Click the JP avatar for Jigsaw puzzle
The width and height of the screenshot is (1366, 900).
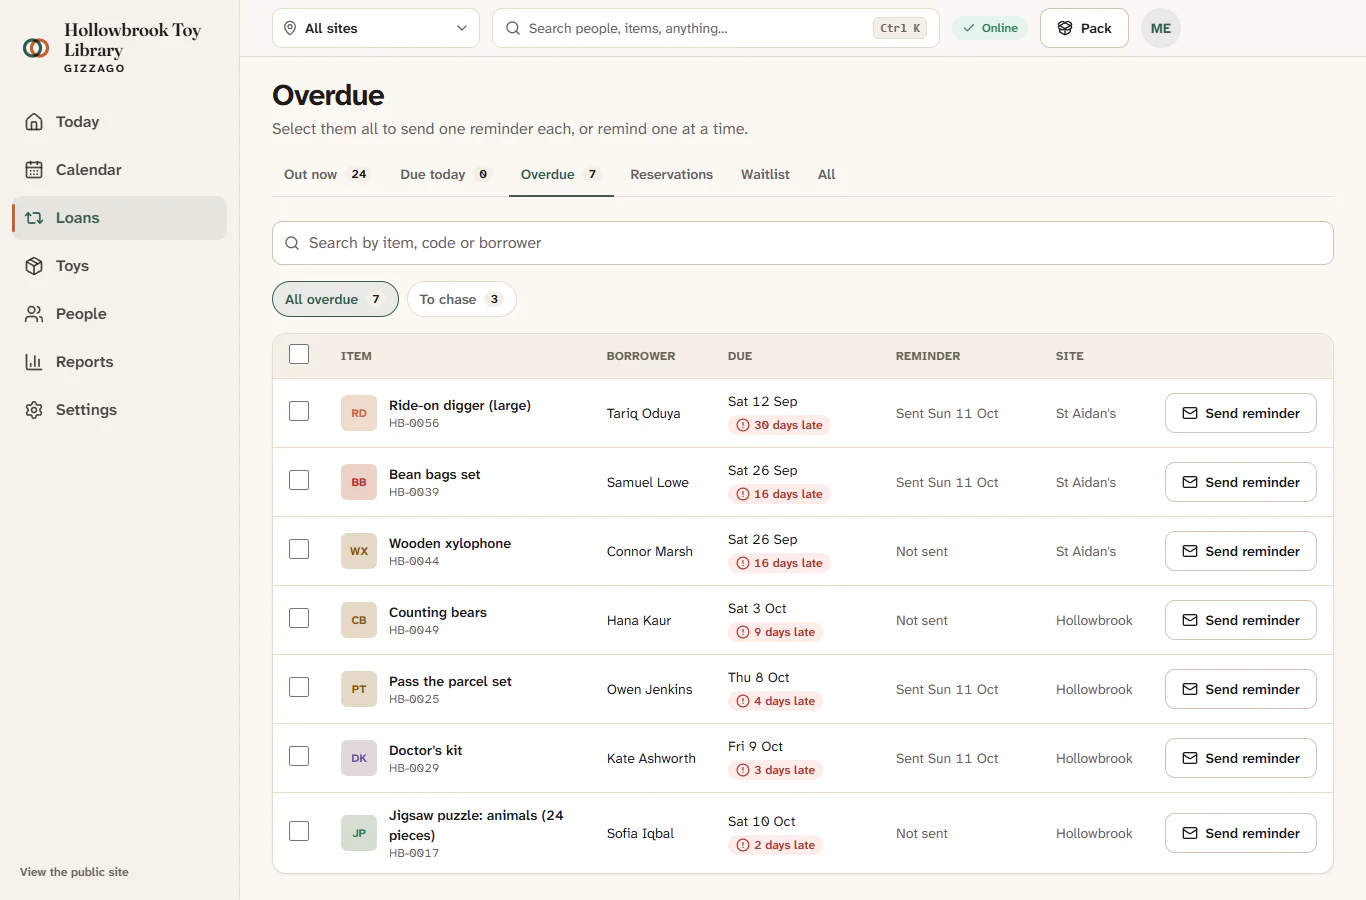click(x=359, y=833)
